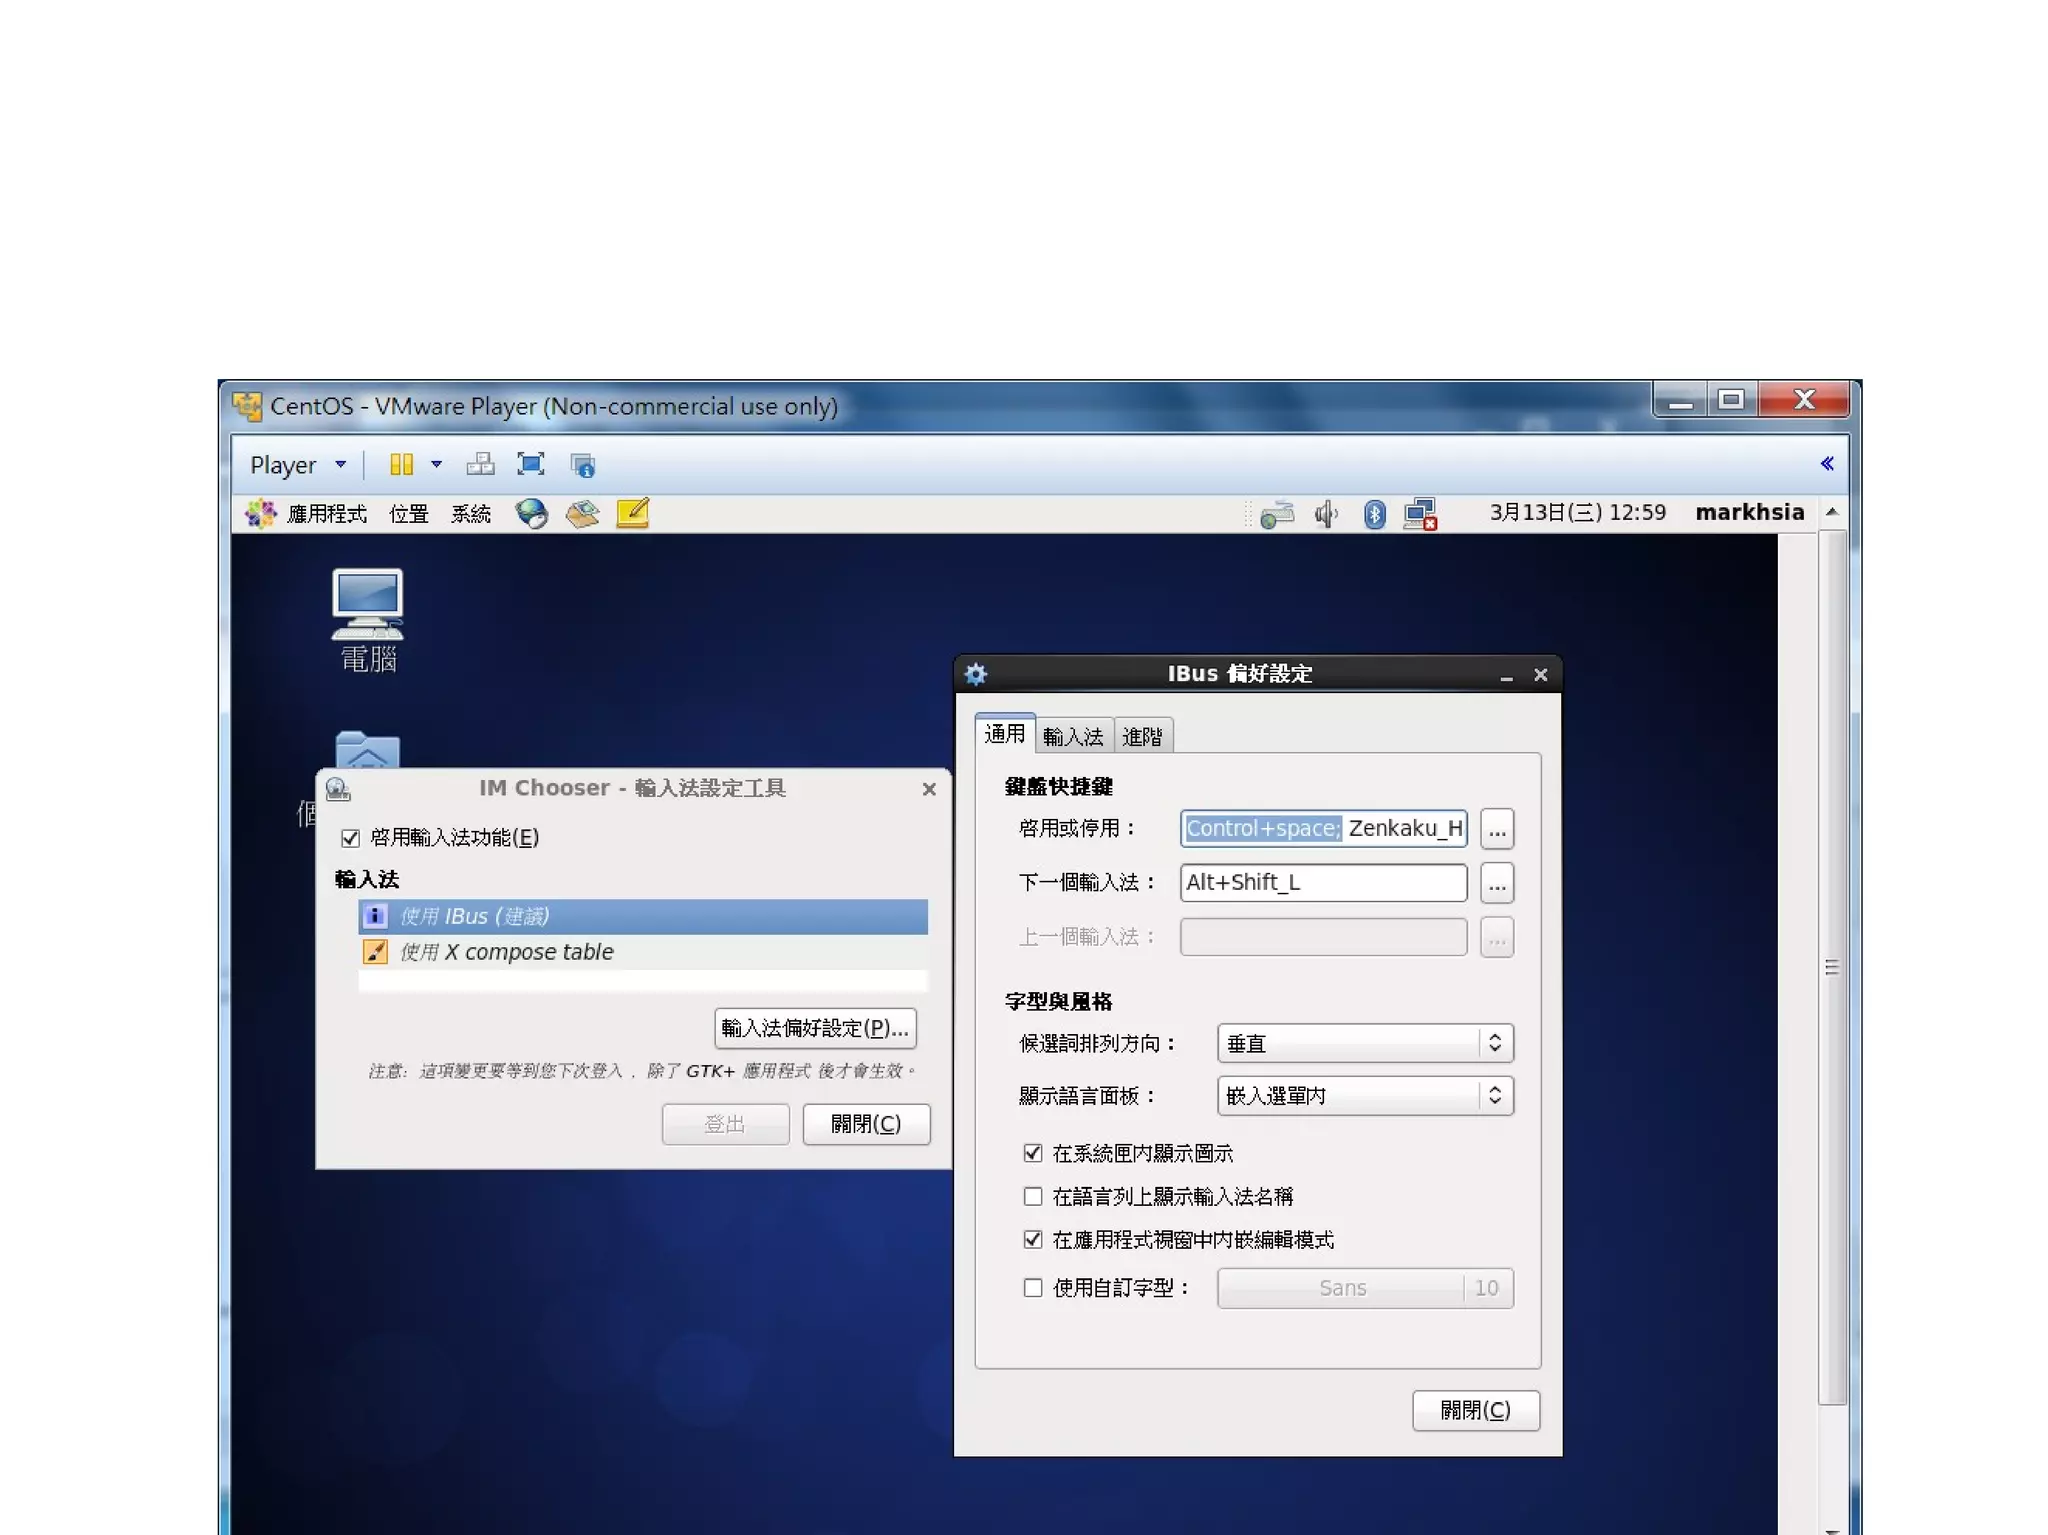The image size is (2048, 1535).
Task: Click the ... button beside 啓用或停用
Action: (1496, 829)
